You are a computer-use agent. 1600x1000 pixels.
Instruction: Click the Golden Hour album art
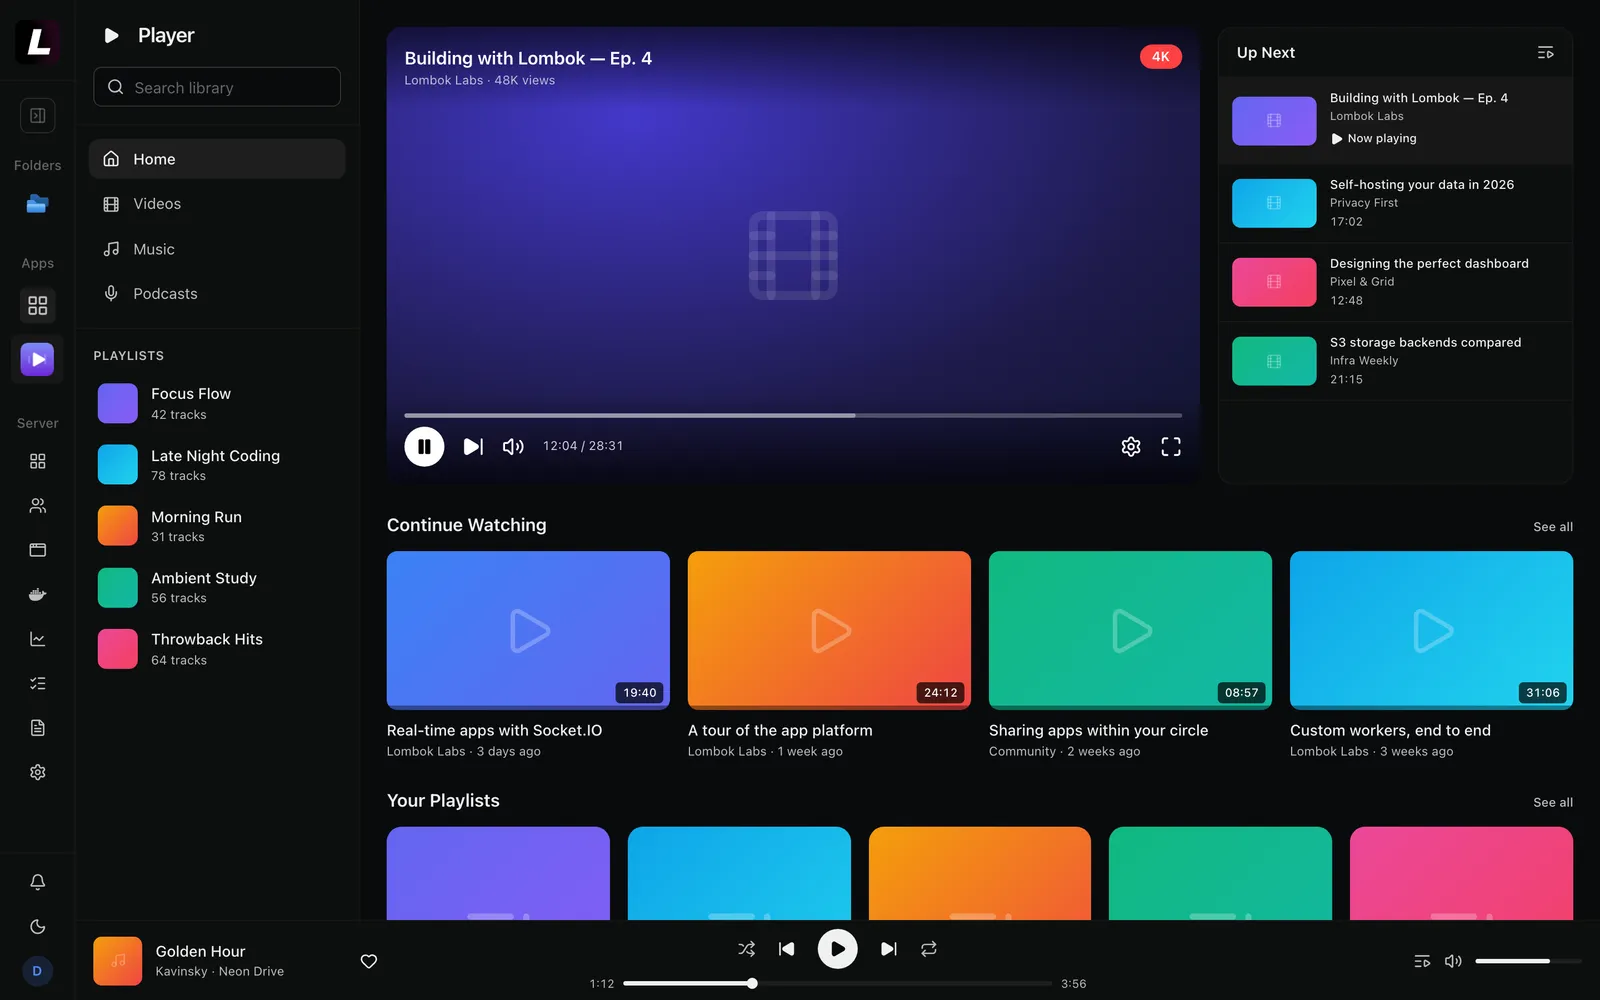tap(118, 961)
